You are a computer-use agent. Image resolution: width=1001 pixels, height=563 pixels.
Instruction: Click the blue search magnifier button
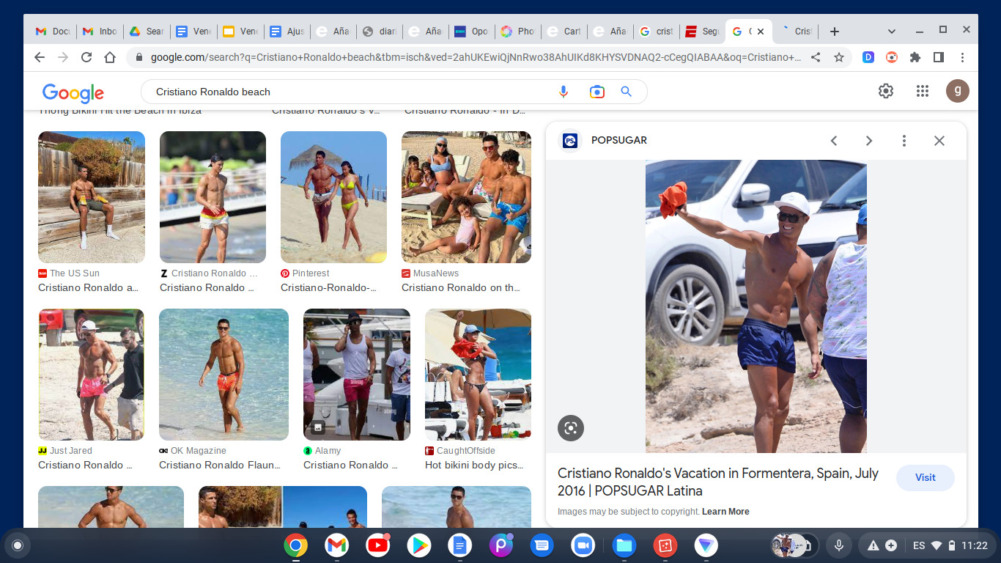[626, 92]
